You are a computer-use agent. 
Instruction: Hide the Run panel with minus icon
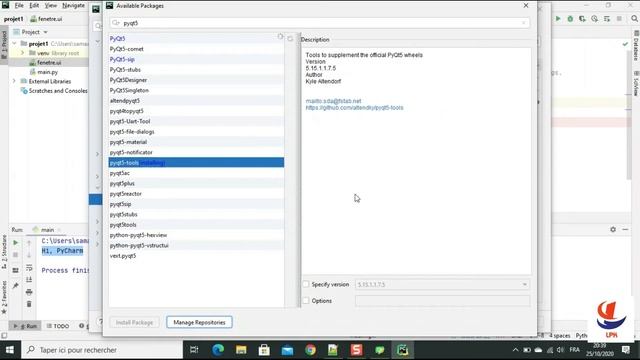[x=625, y=229]
